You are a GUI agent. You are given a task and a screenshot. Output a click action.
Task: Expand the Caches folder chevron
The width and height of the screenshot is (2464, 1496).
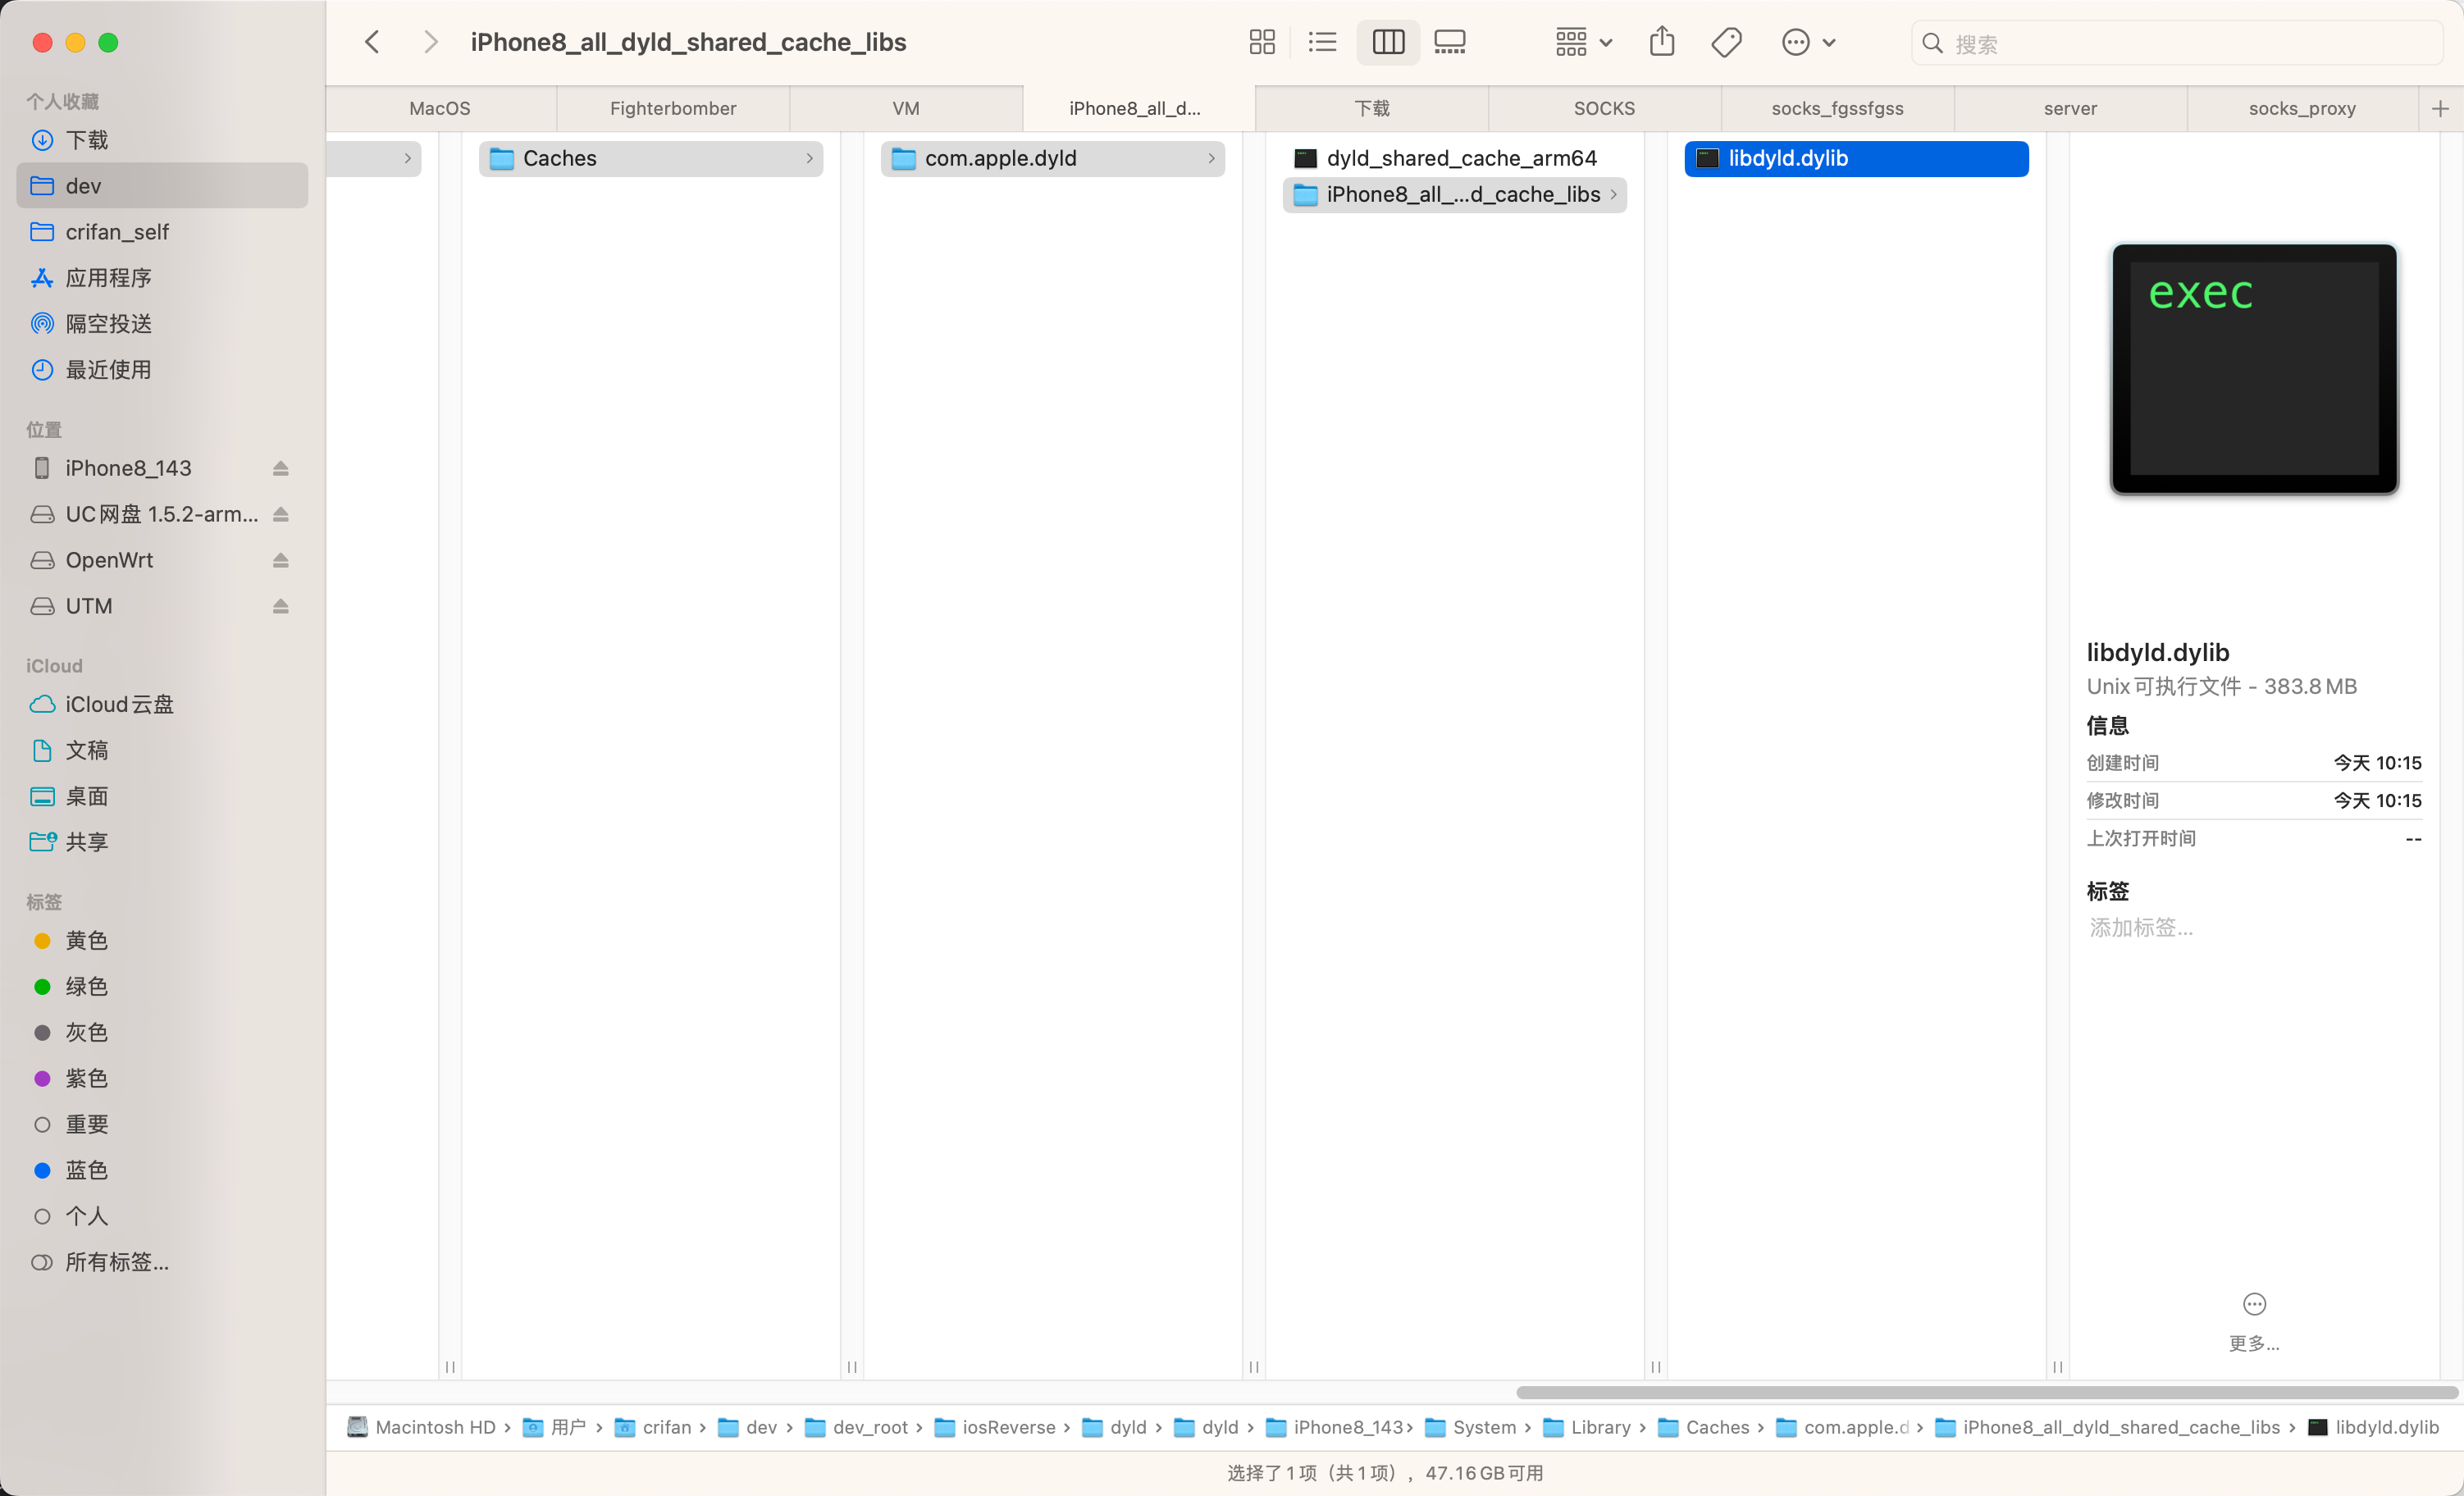click(x=809, y=158)
